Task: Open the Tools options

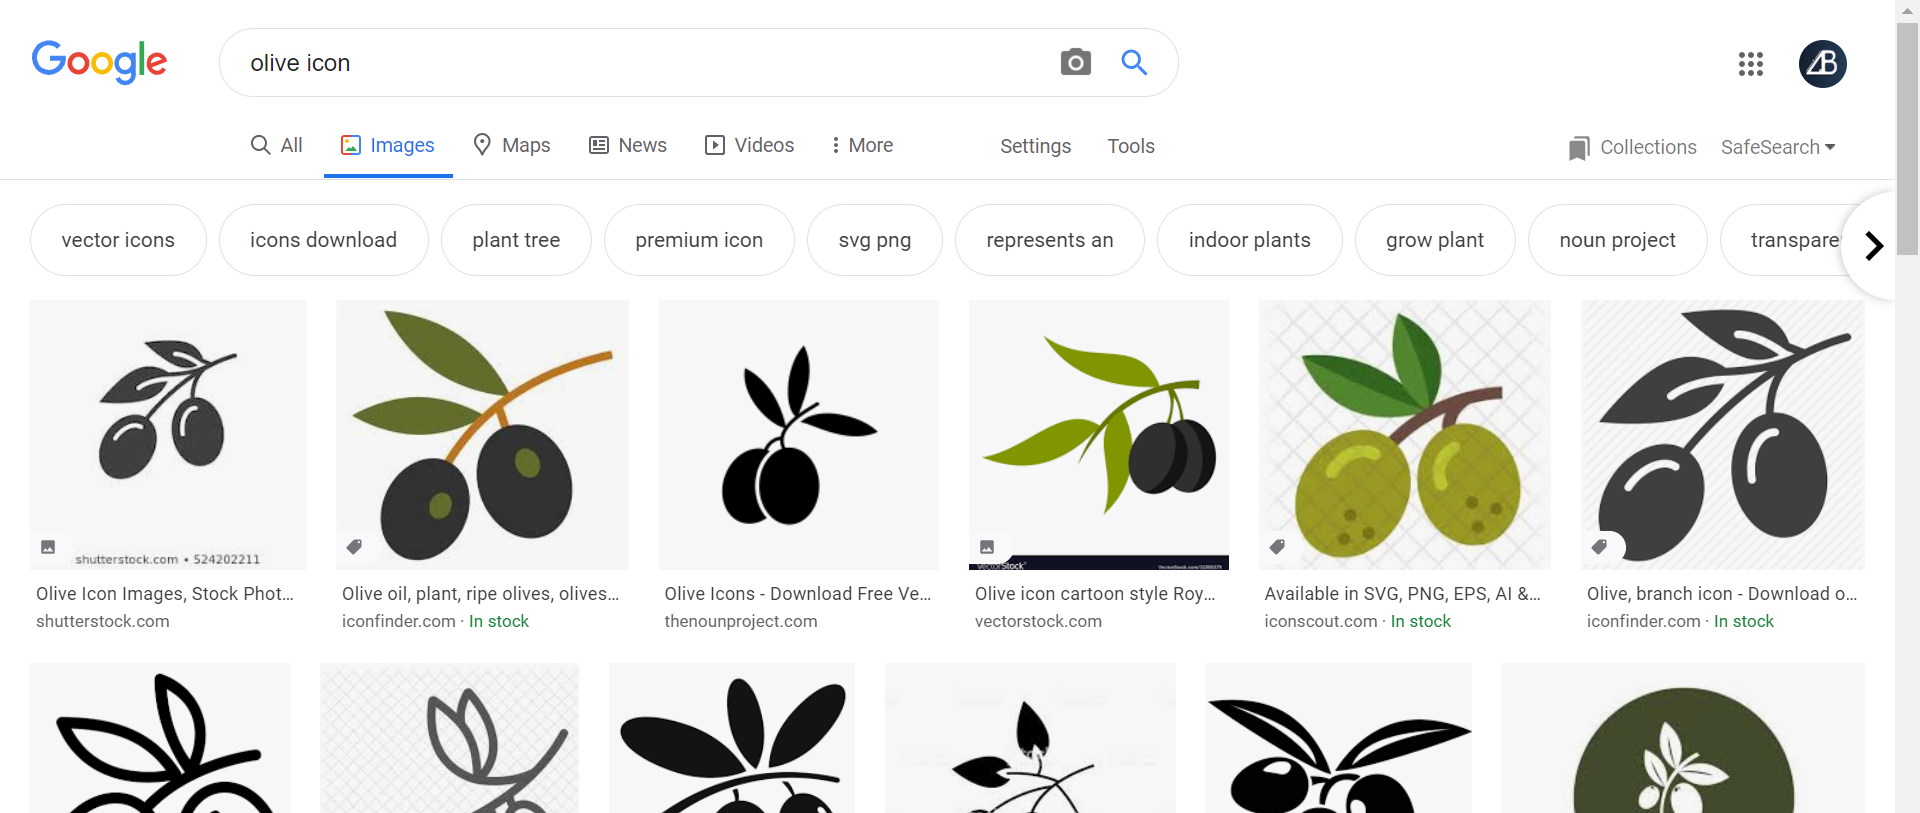Action: [1131, 146]
